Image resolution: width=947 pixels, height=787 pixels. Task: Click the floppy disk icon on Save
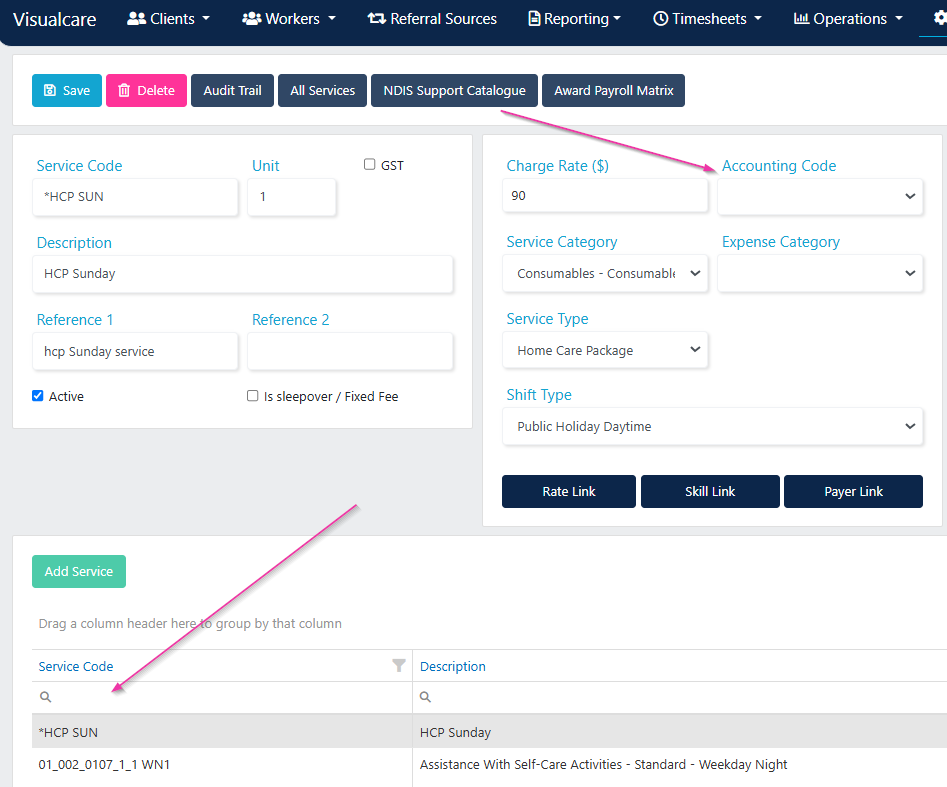[50, 90]
